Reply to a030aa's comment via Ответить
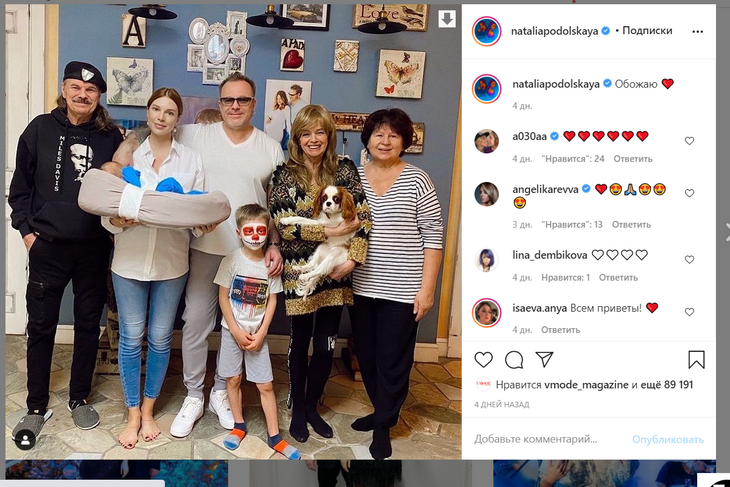Image resolution: width=730 pixels, height=487 pixels. (x=633, y=159)
